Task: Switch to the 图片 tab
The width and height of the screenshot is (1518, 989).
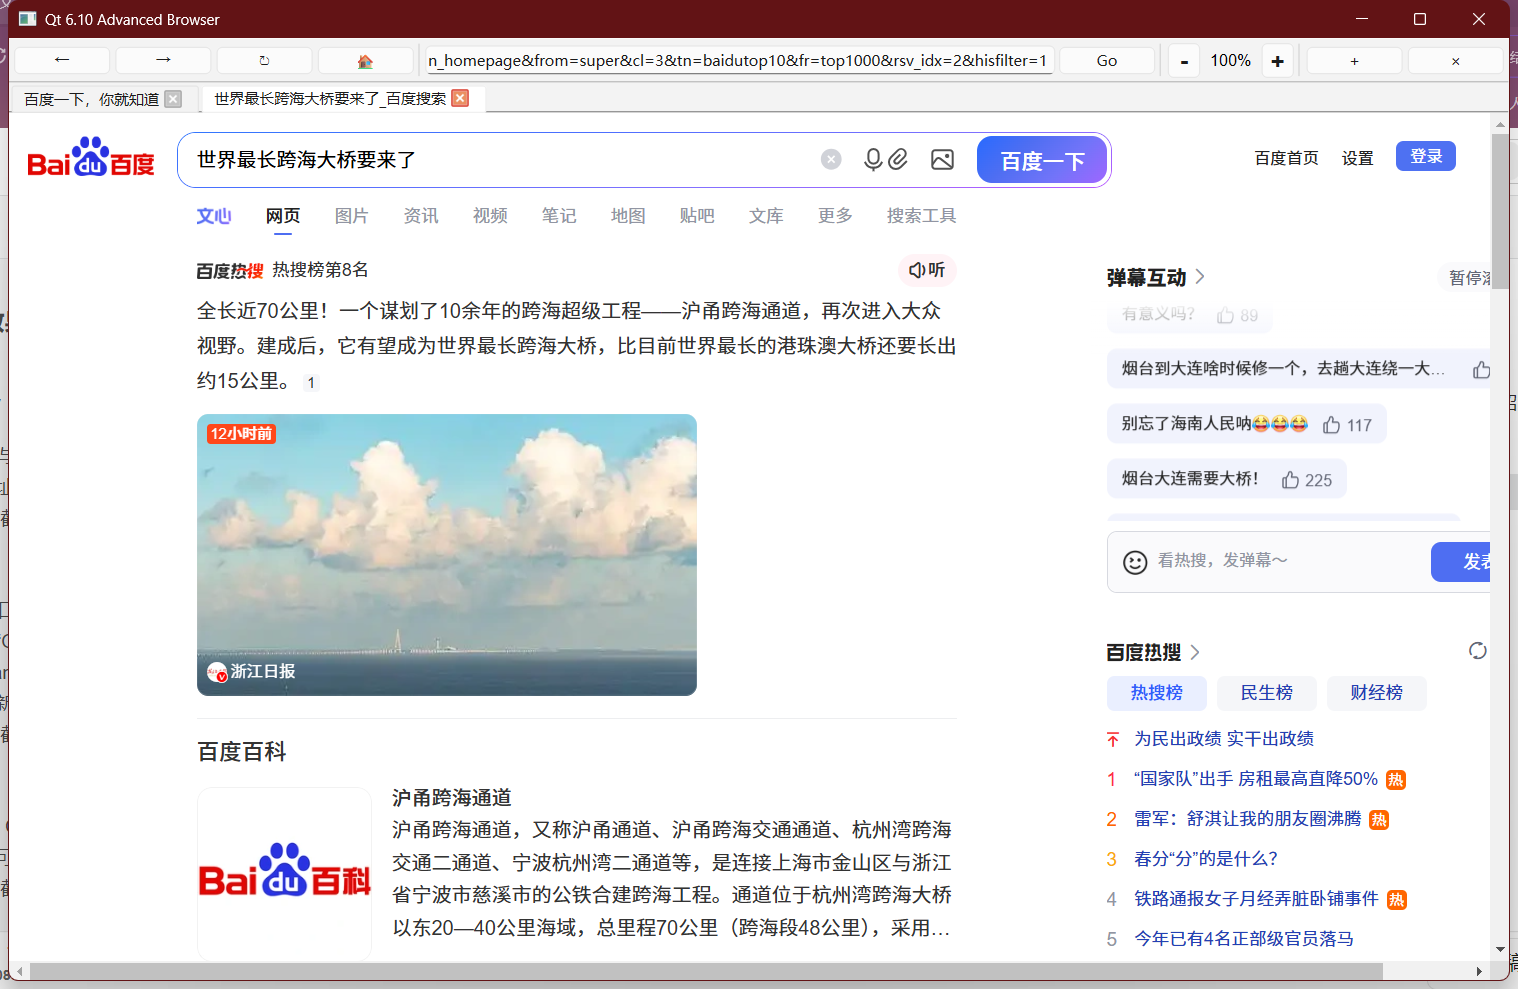Action: 352,216
